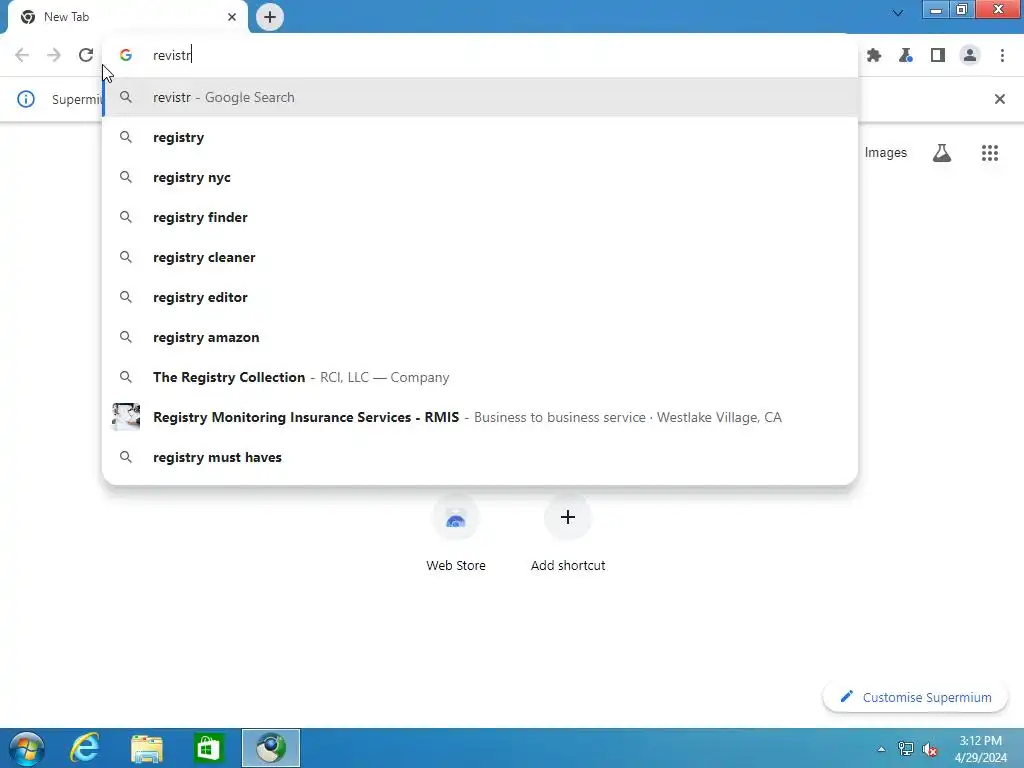Viewport: 1024px width, 768px height.
Task: Click the Customise Supermium button
Action: click(915, 697)
